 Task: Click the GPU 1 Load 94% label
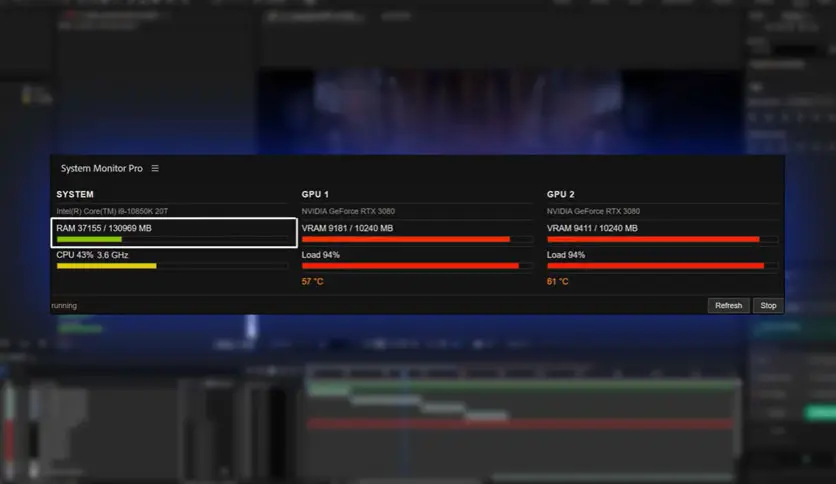coord(320,255)
